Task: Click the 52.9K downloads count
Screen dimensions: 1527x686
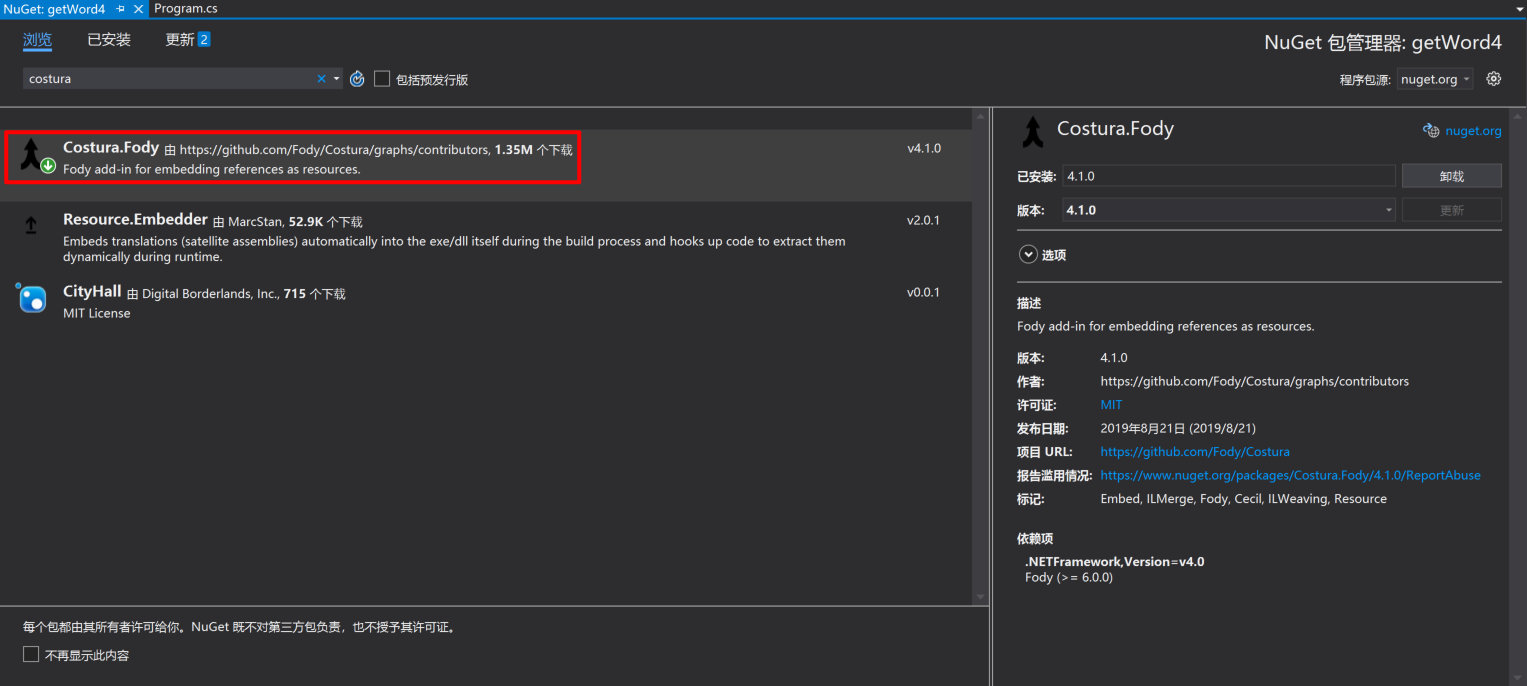Action: pos(306,222)
